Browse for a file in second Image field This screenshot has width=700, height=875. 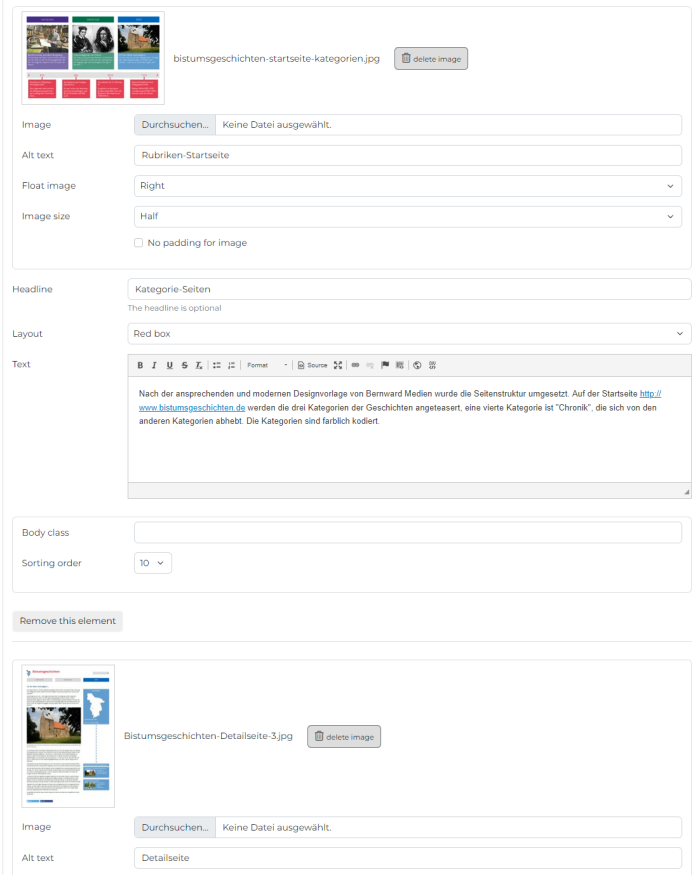175,828
